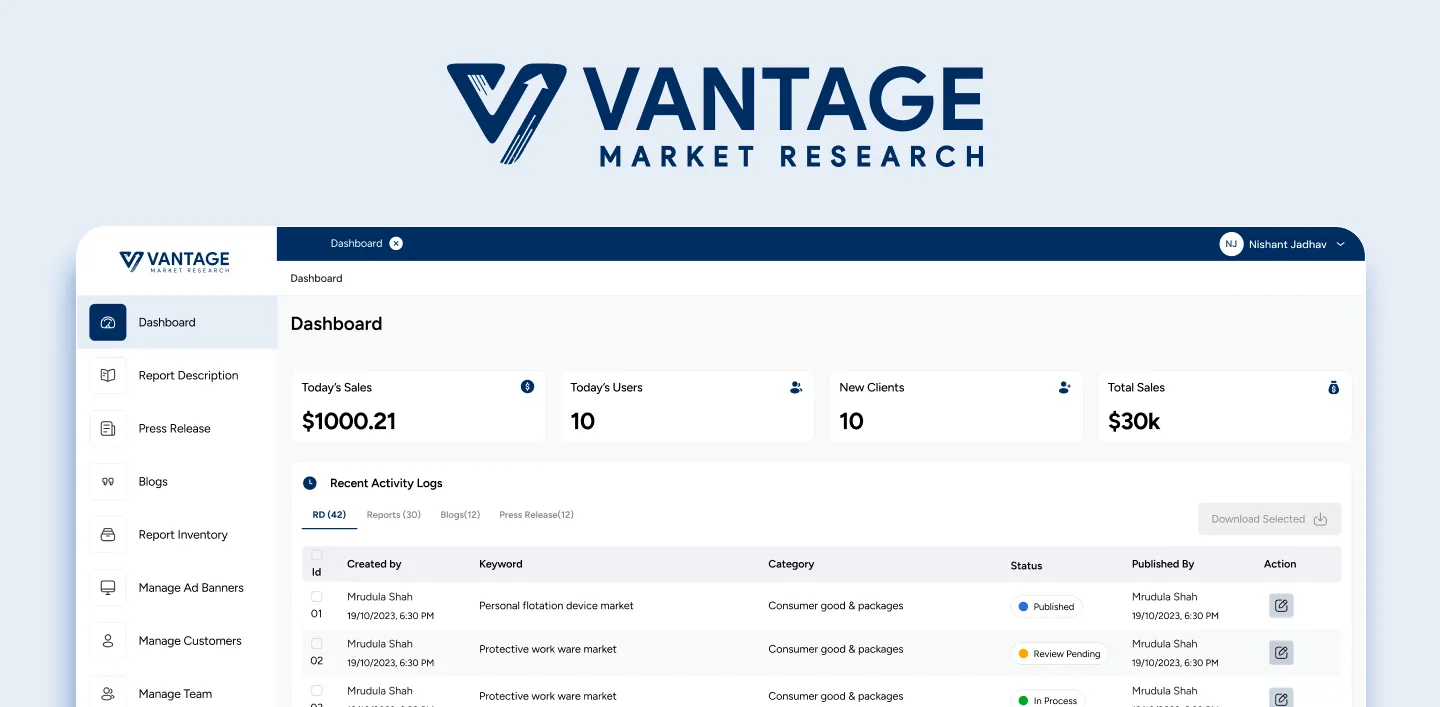Close the Dashboard tab

[396, 243]
